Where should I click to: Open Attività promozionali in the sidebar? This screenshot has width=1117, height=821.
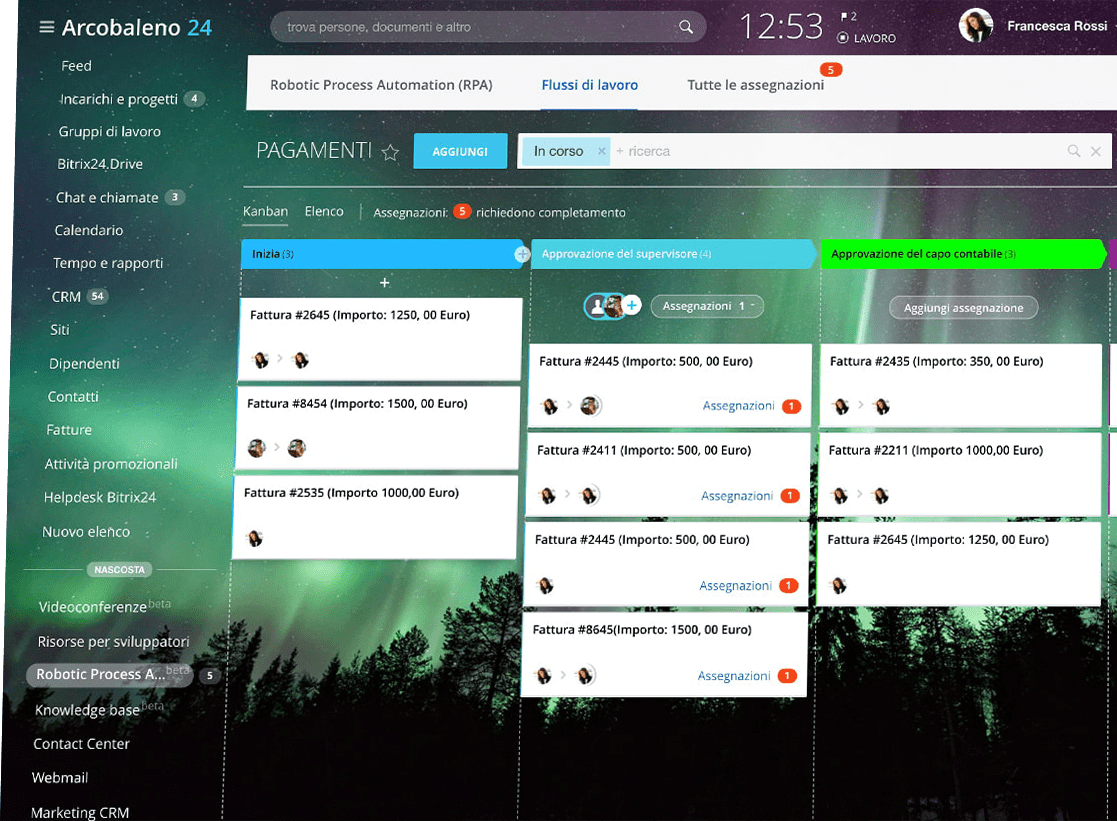[111, 464]
